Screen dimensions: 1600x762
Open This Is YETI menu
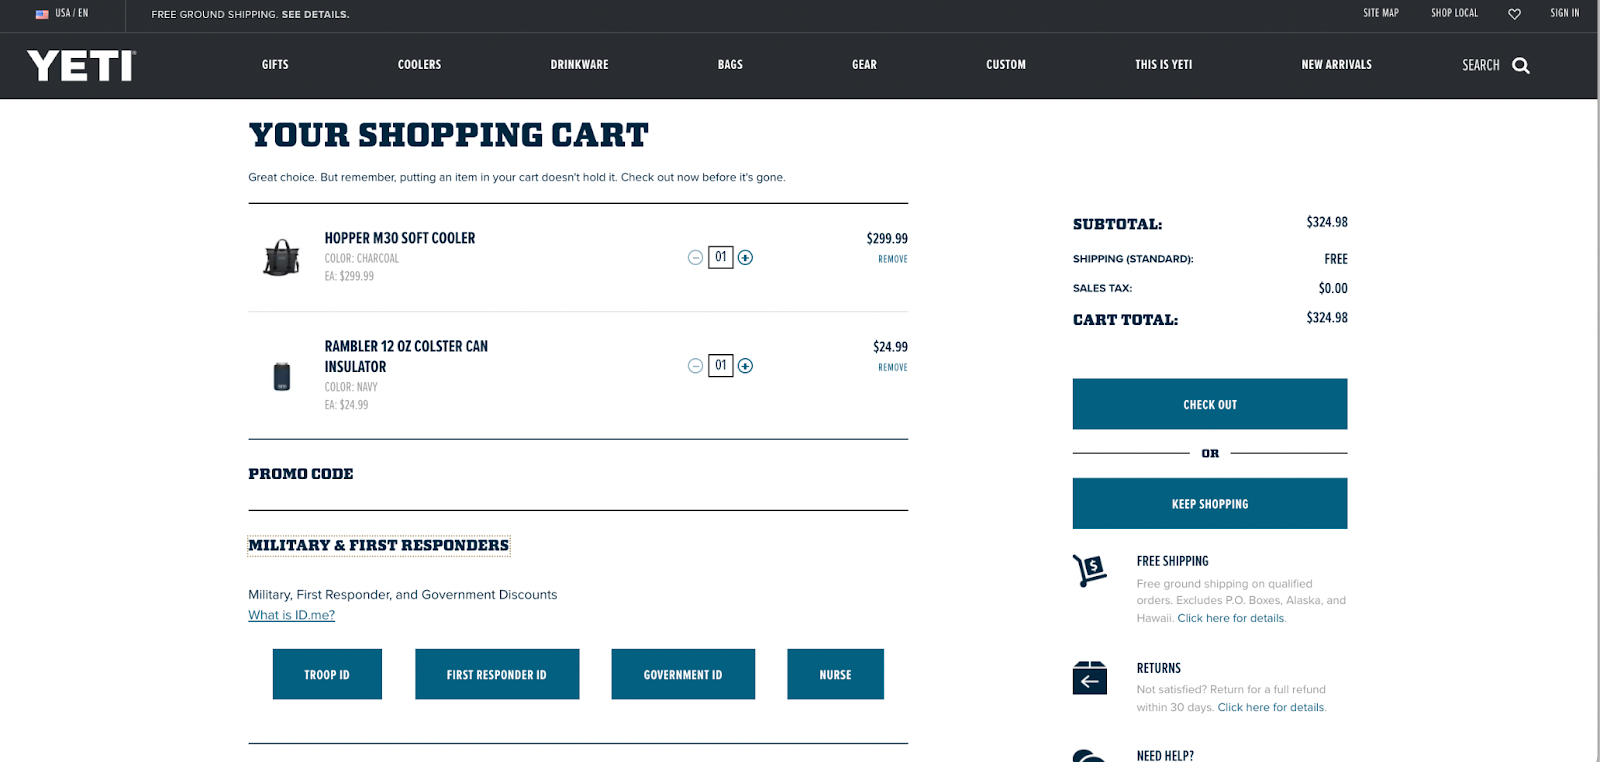(x=1163, y=65)
